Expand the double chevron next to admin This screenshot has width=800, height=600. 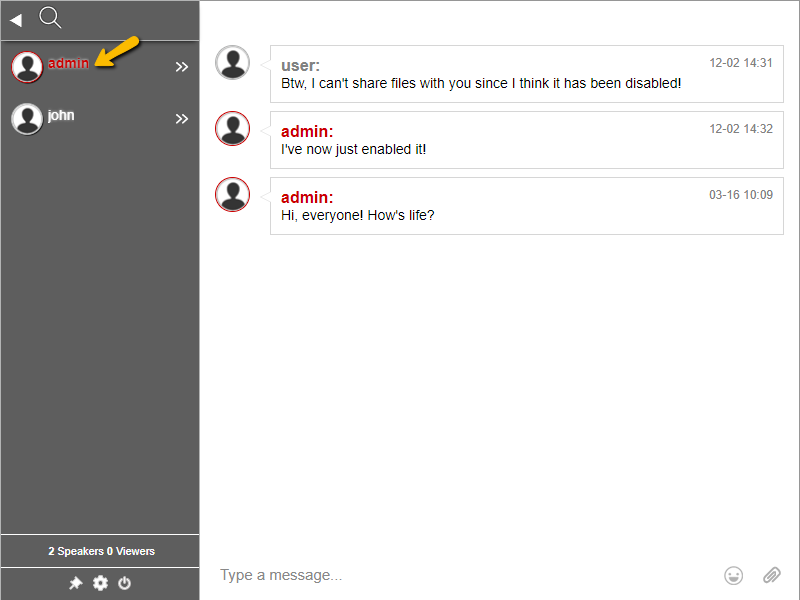pyautogui.click(x=182, y=67)
